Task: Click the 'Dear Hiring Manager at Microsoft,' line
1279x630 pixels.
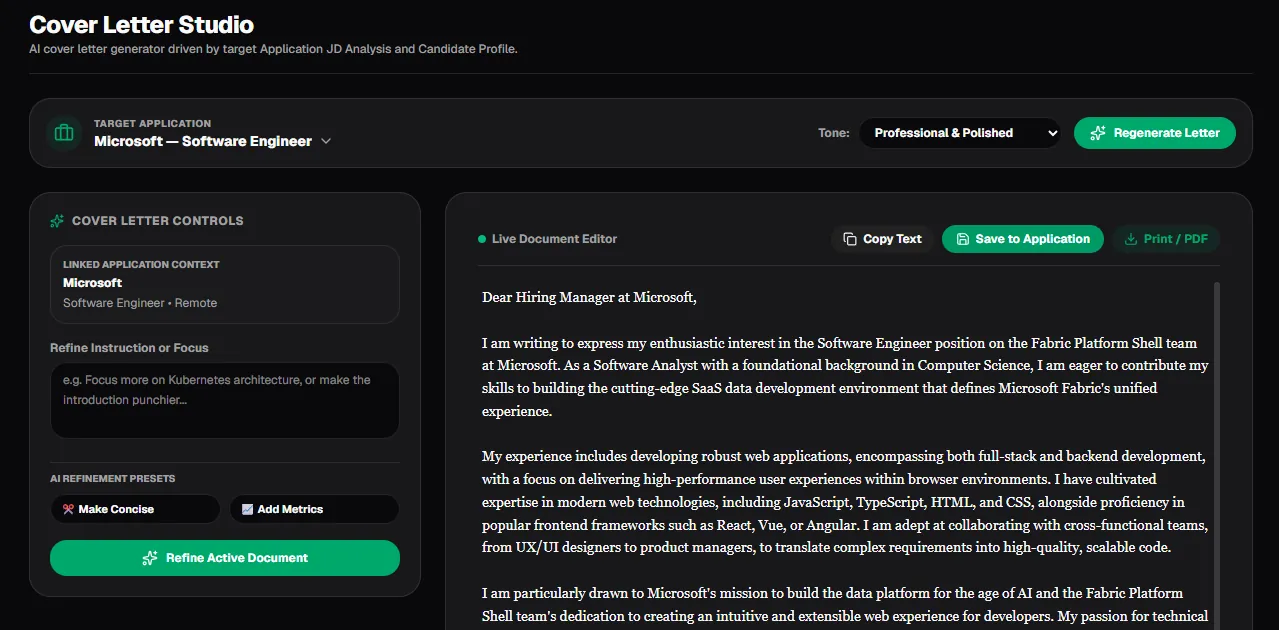Action: coord(589,297)
